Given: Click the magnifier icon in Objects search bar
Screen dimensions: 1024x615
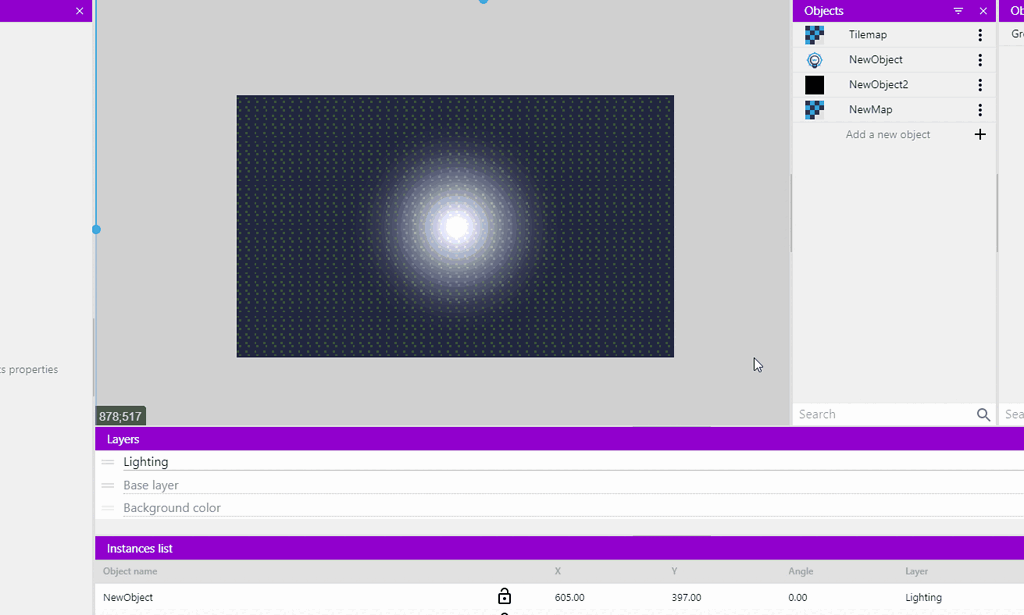Looking at the screenshot, I should pos(983,414).
